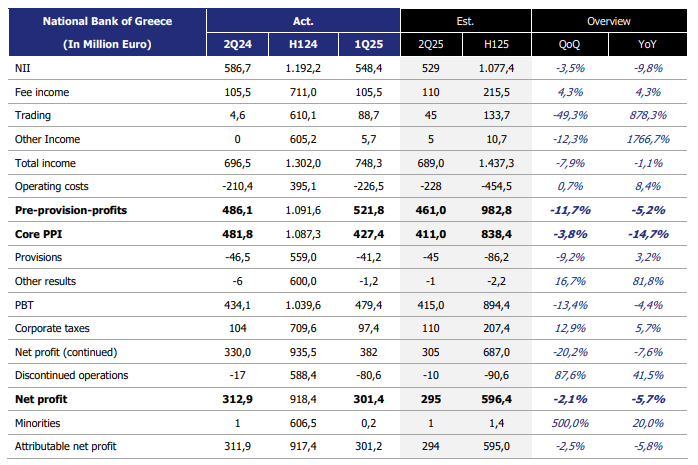
Task: Click the Est. column group header
Action: [x=465, y=21]
